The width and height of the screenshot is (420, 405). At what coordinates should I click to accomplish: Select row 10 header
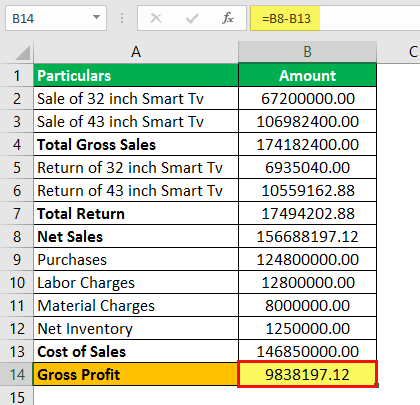click(x=17, y=282)
